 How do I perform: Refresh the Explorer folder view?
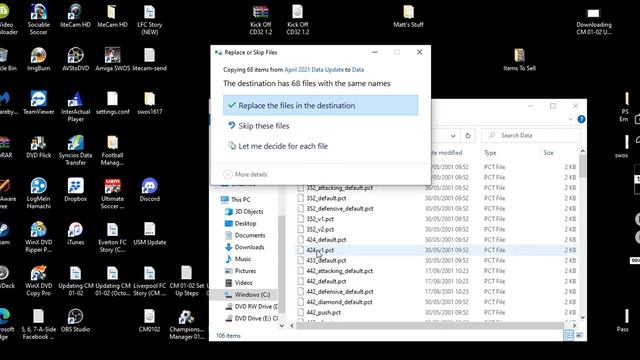[x=468, y=136]
